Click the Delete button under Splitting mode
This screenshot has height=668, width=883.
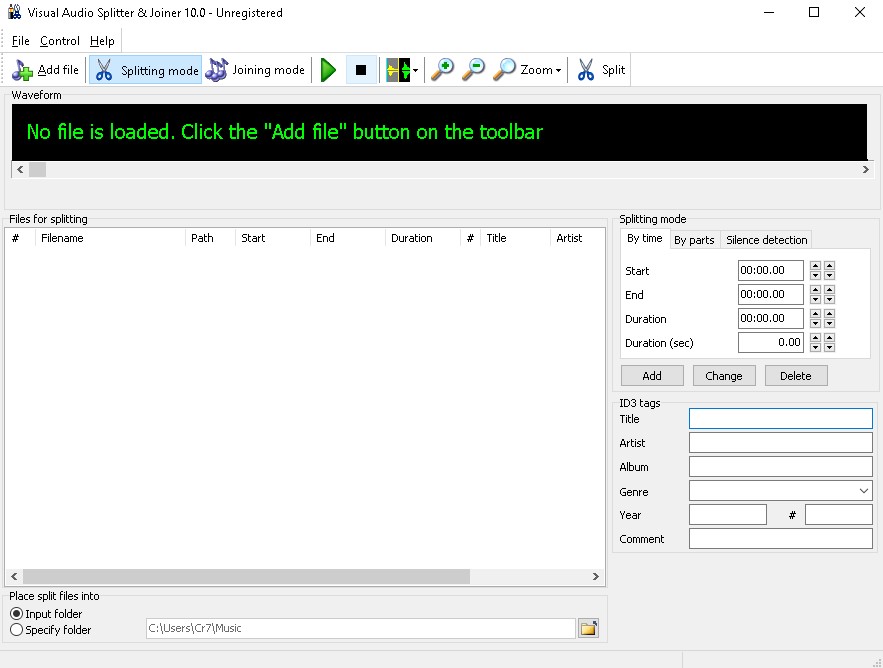[796, 376]
